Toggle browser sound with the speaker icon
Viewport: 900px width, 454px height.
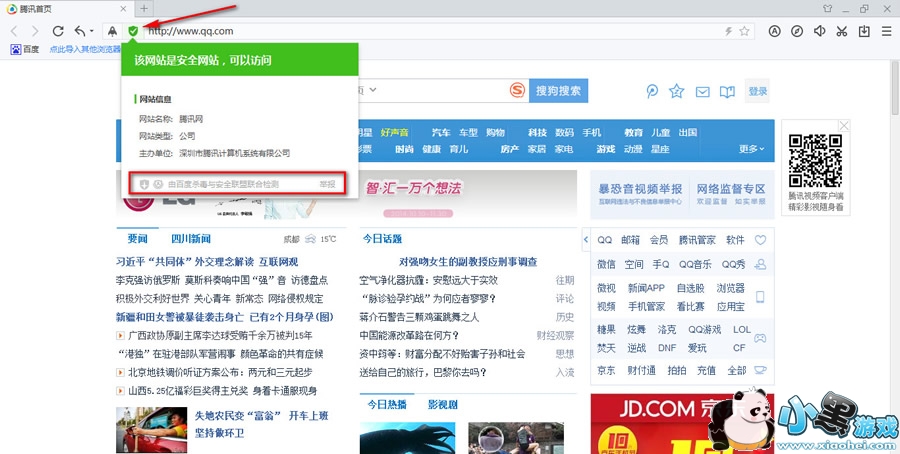pos(820,31)
